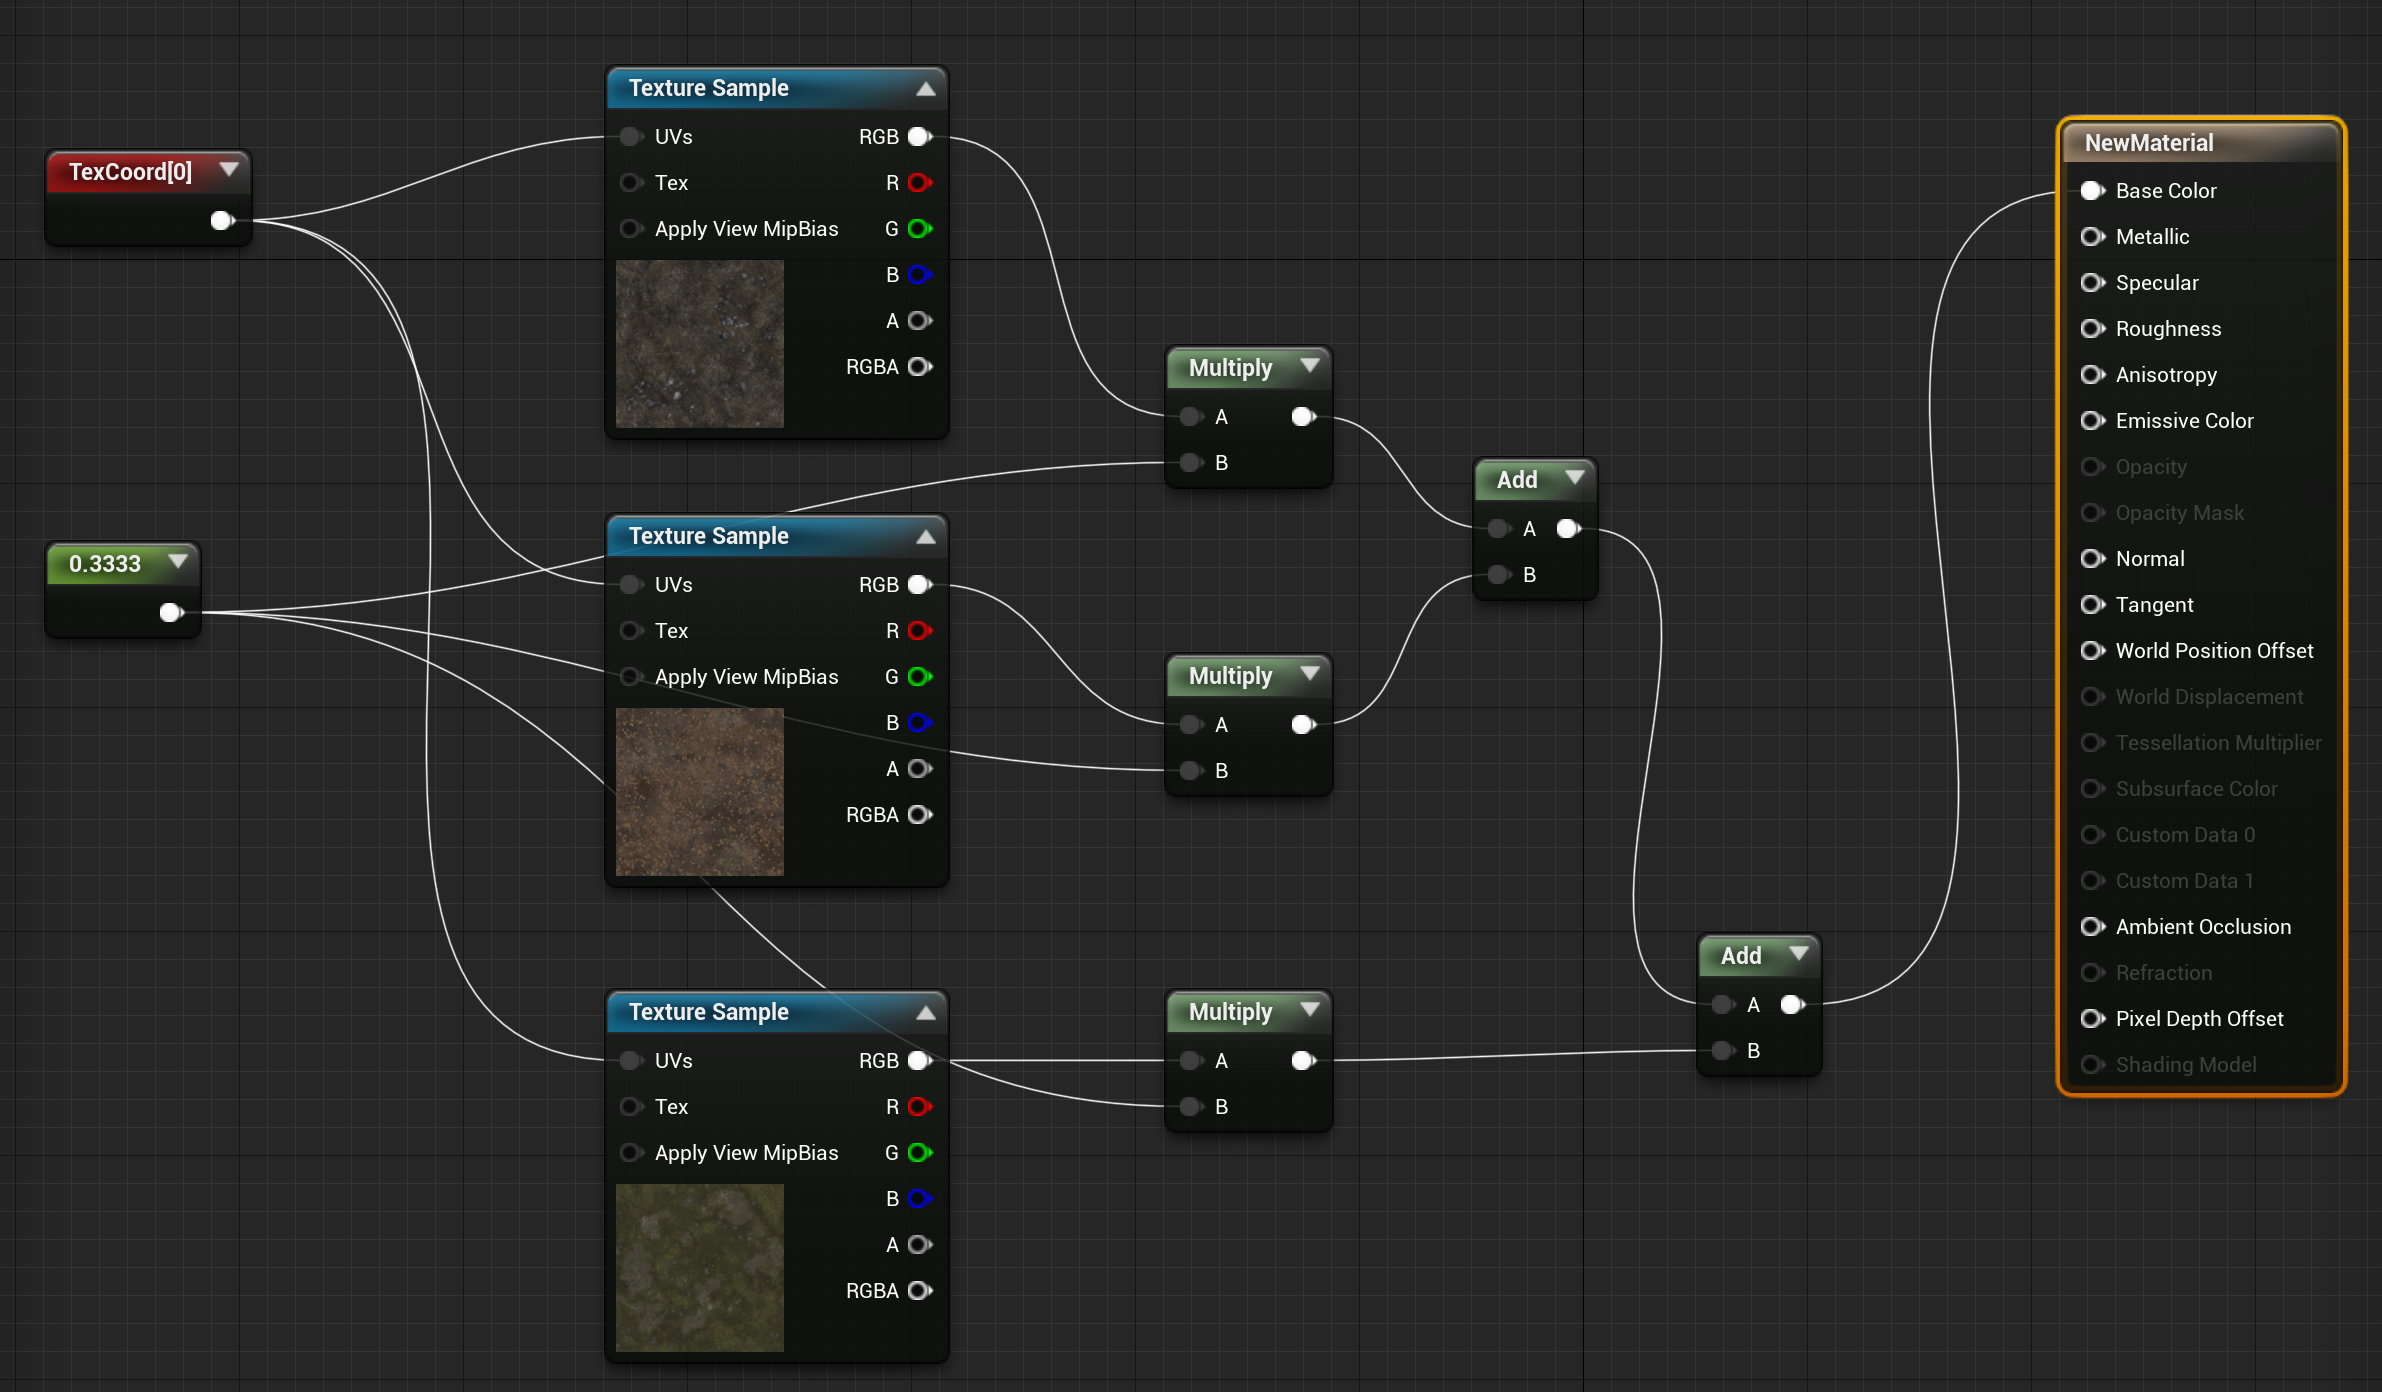
Task: Click the Ambient Occlusion input pin
Action: (2092, 927)
